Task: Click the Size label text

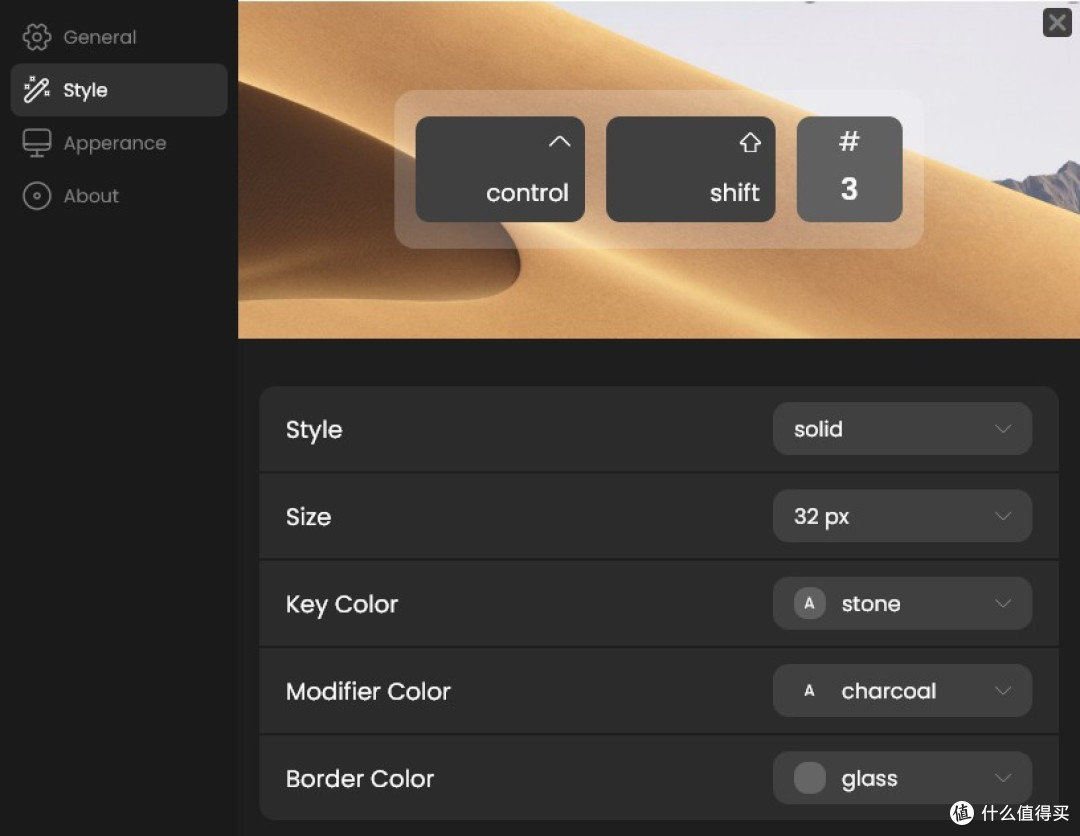Action: pos(309,517)
